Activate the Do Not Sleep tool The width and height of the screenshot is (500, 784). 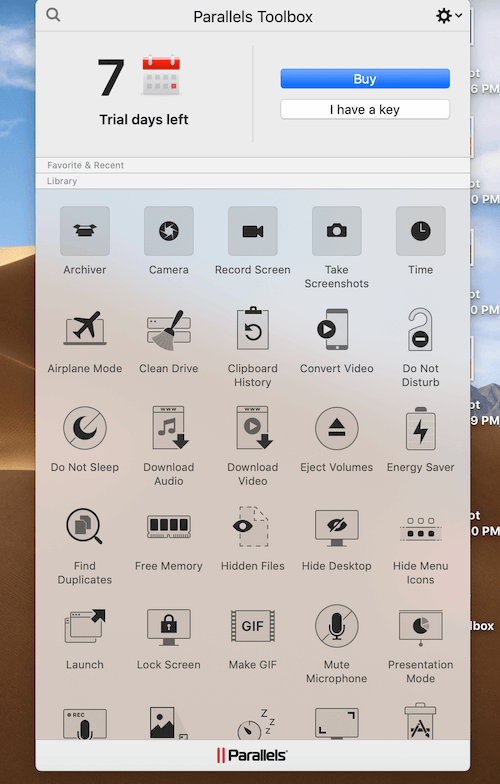pos(84,428)
